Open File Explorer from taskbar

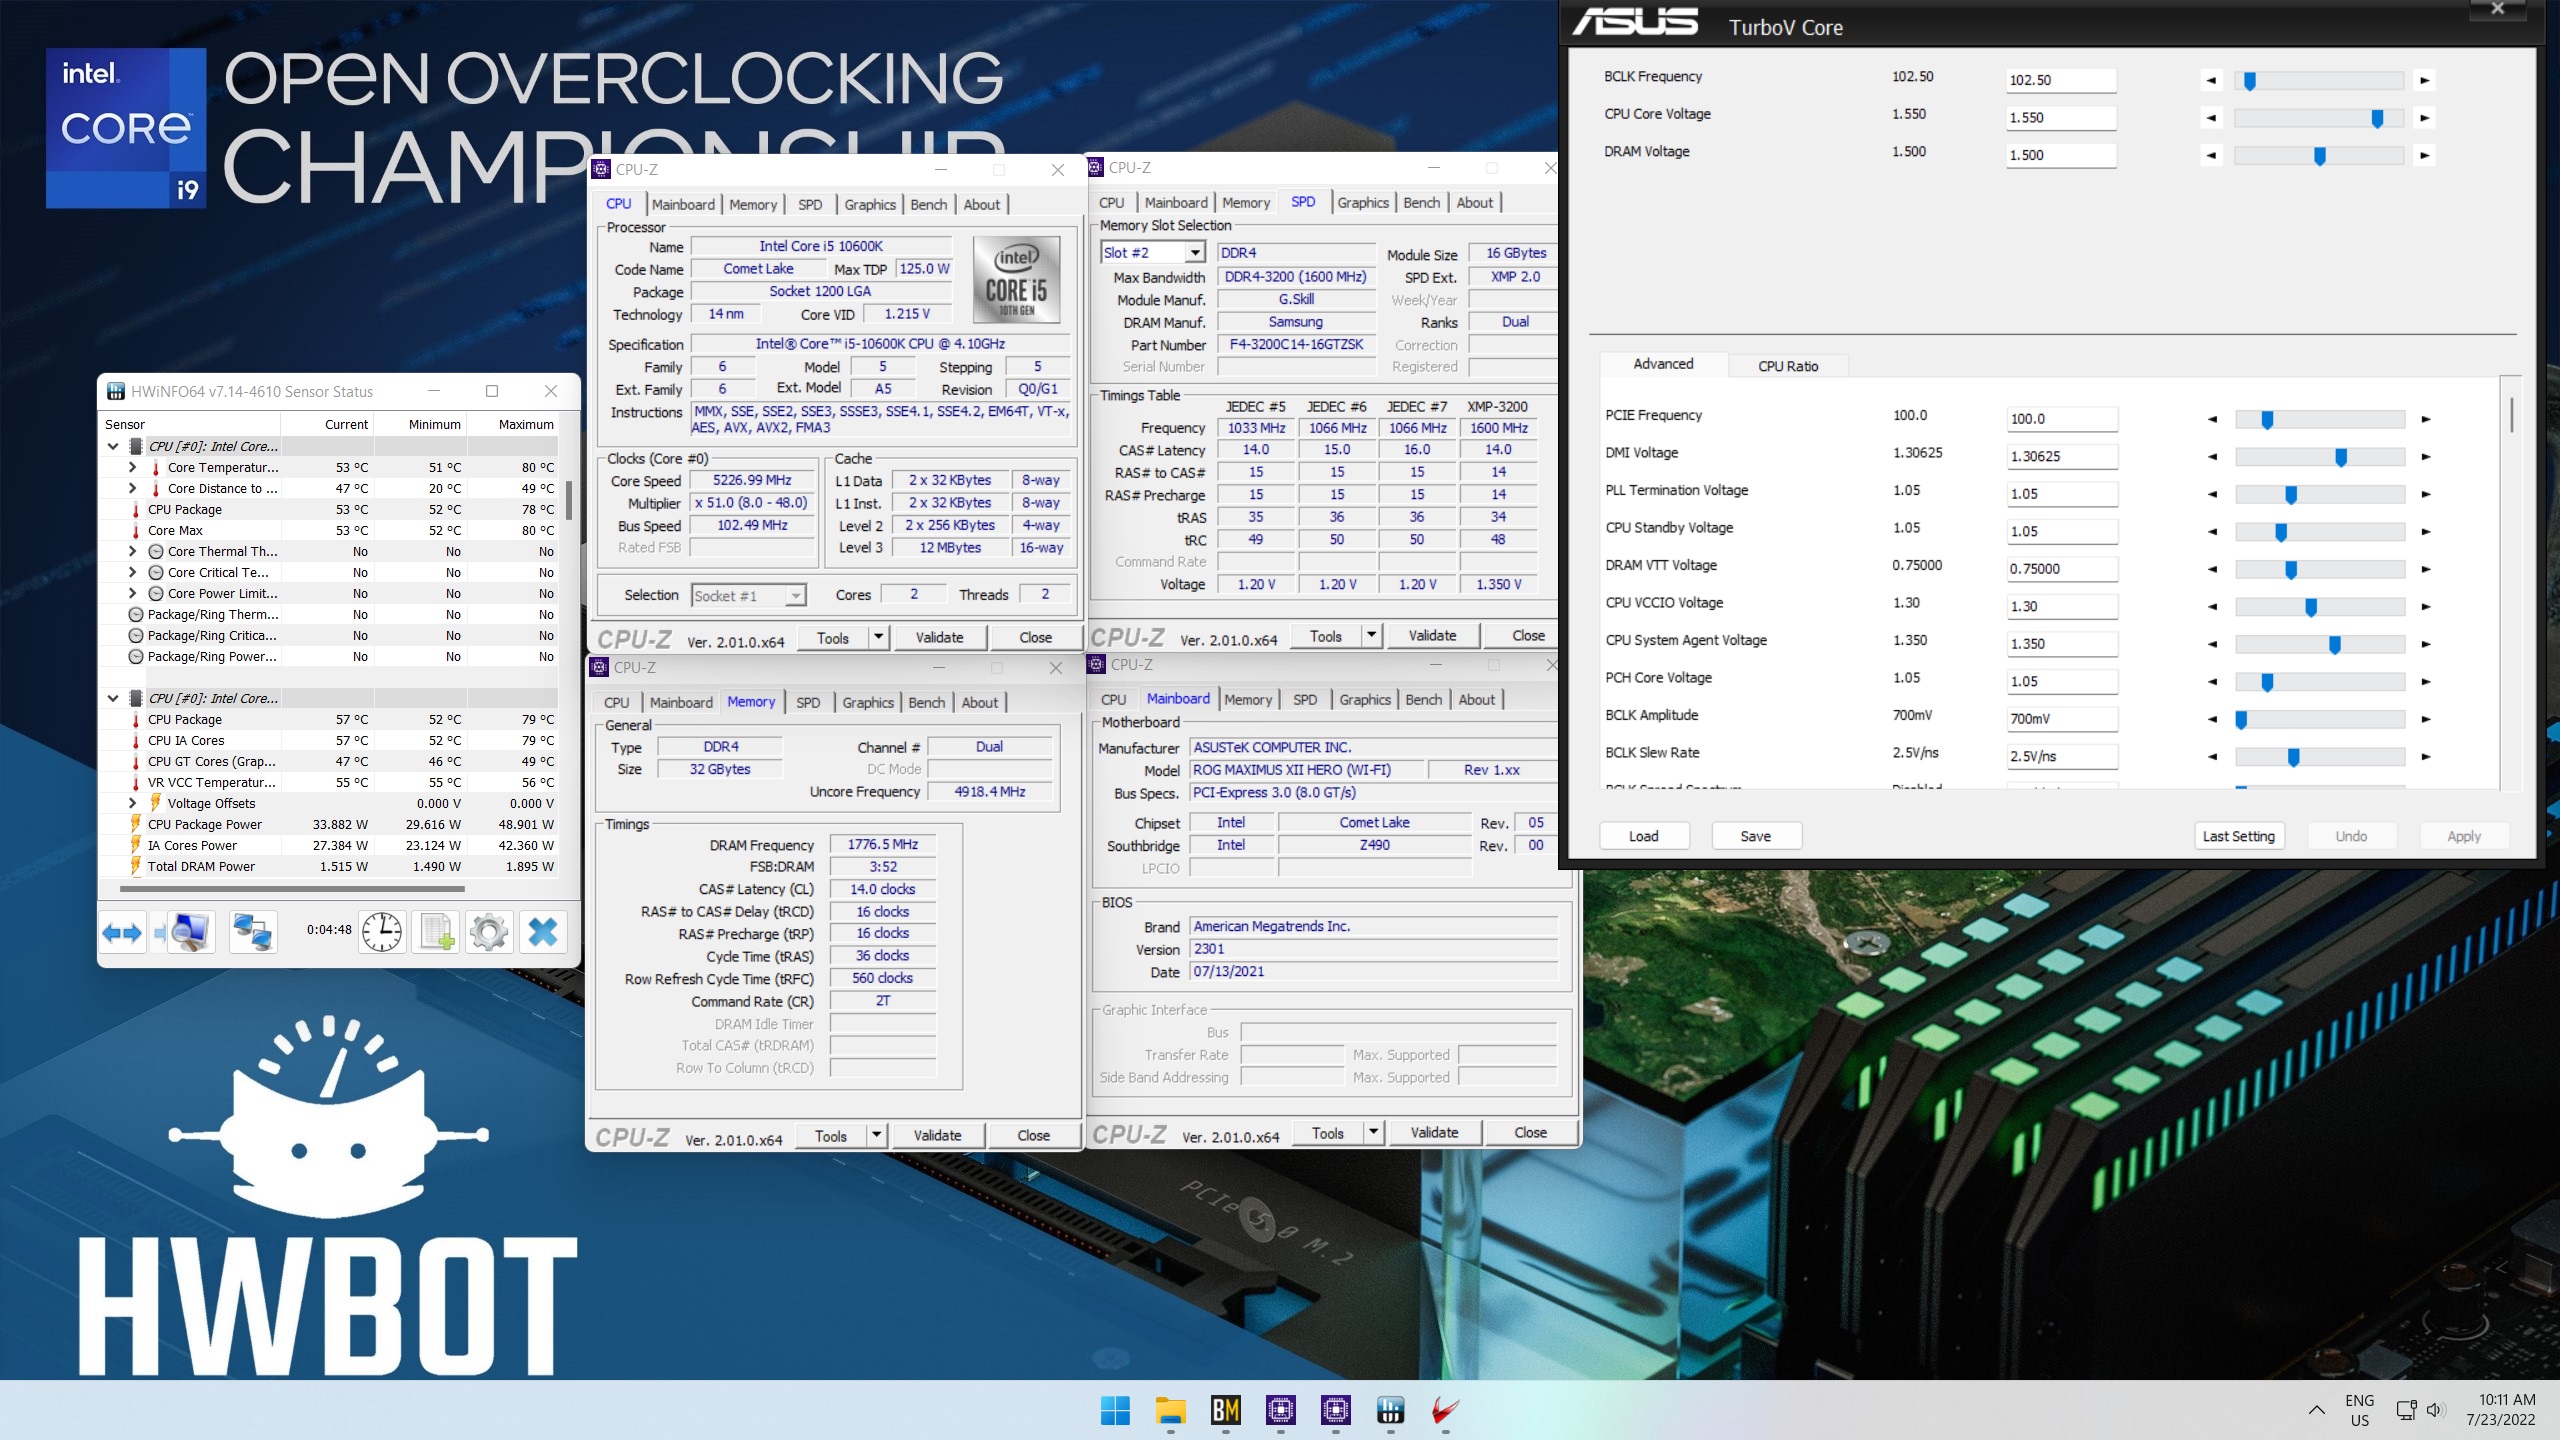1170,1410
